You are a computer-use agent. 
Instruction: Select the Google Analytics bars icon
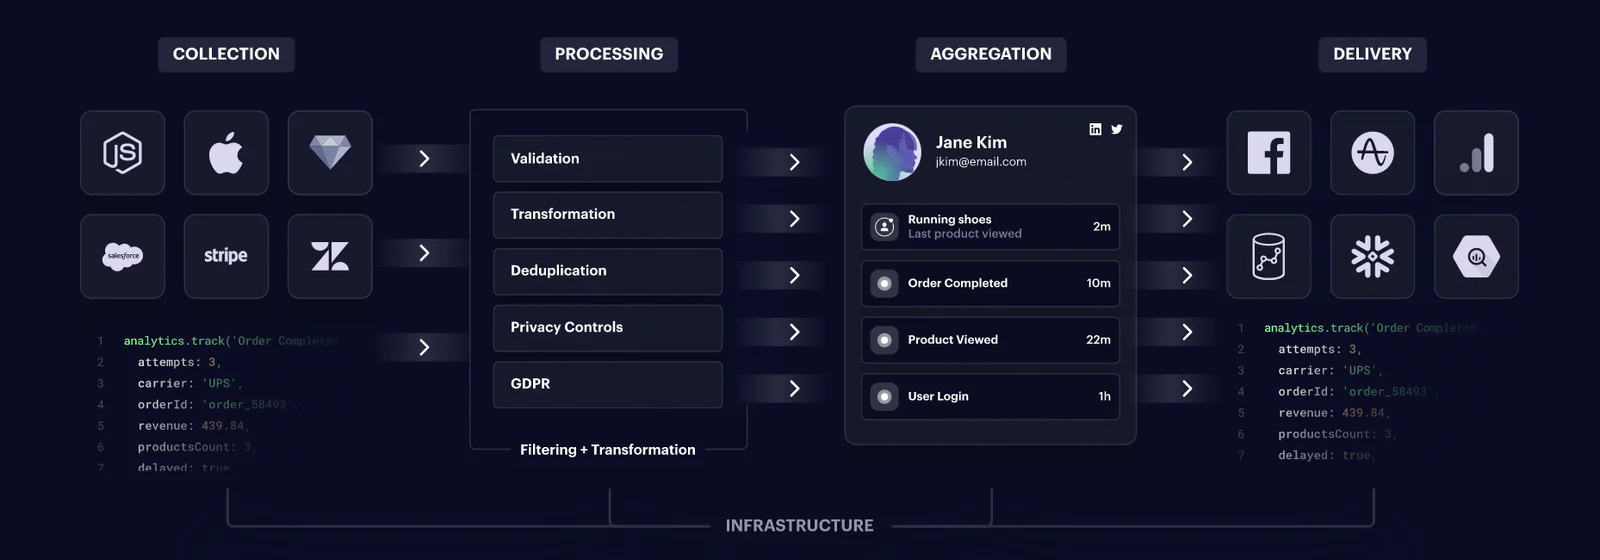(1476, 153)
